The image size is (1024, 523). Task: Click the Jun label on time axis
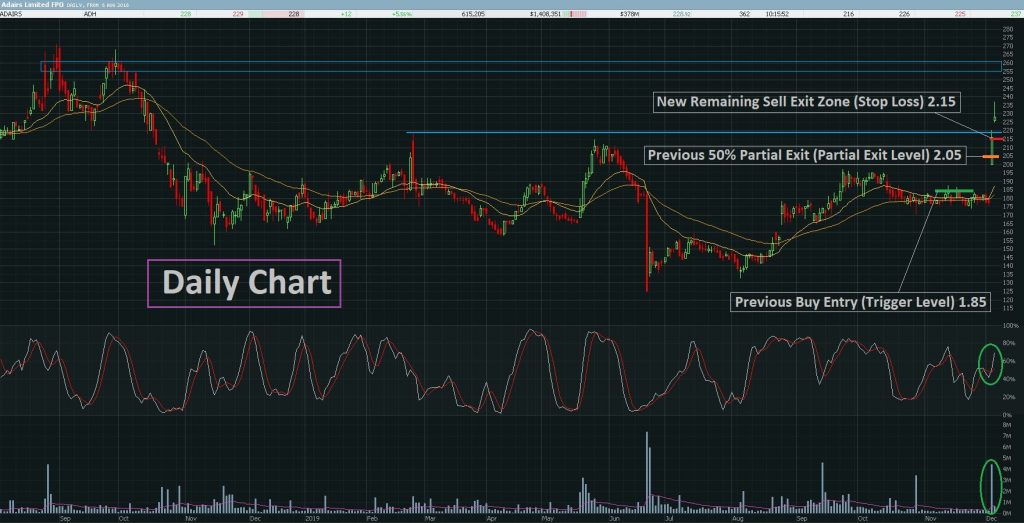tap(613, 518)
